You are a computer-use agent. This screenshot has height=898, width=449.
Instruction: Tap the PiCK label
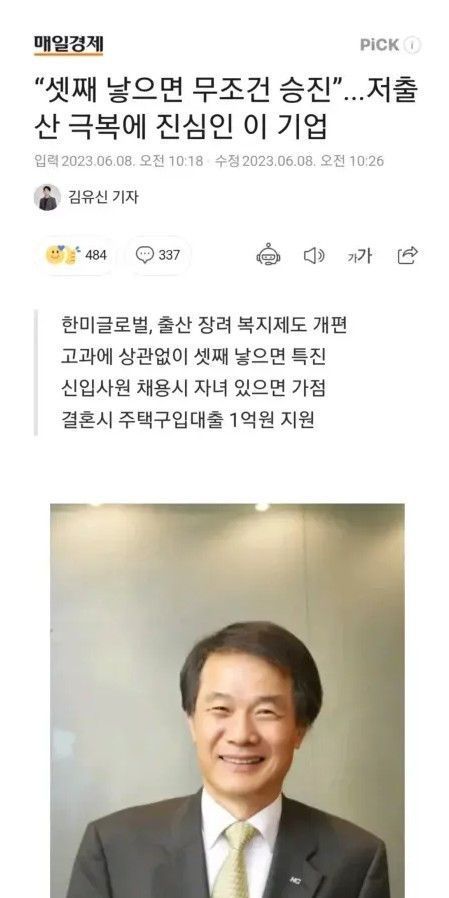pyautogui.click(x=379, y=45)
